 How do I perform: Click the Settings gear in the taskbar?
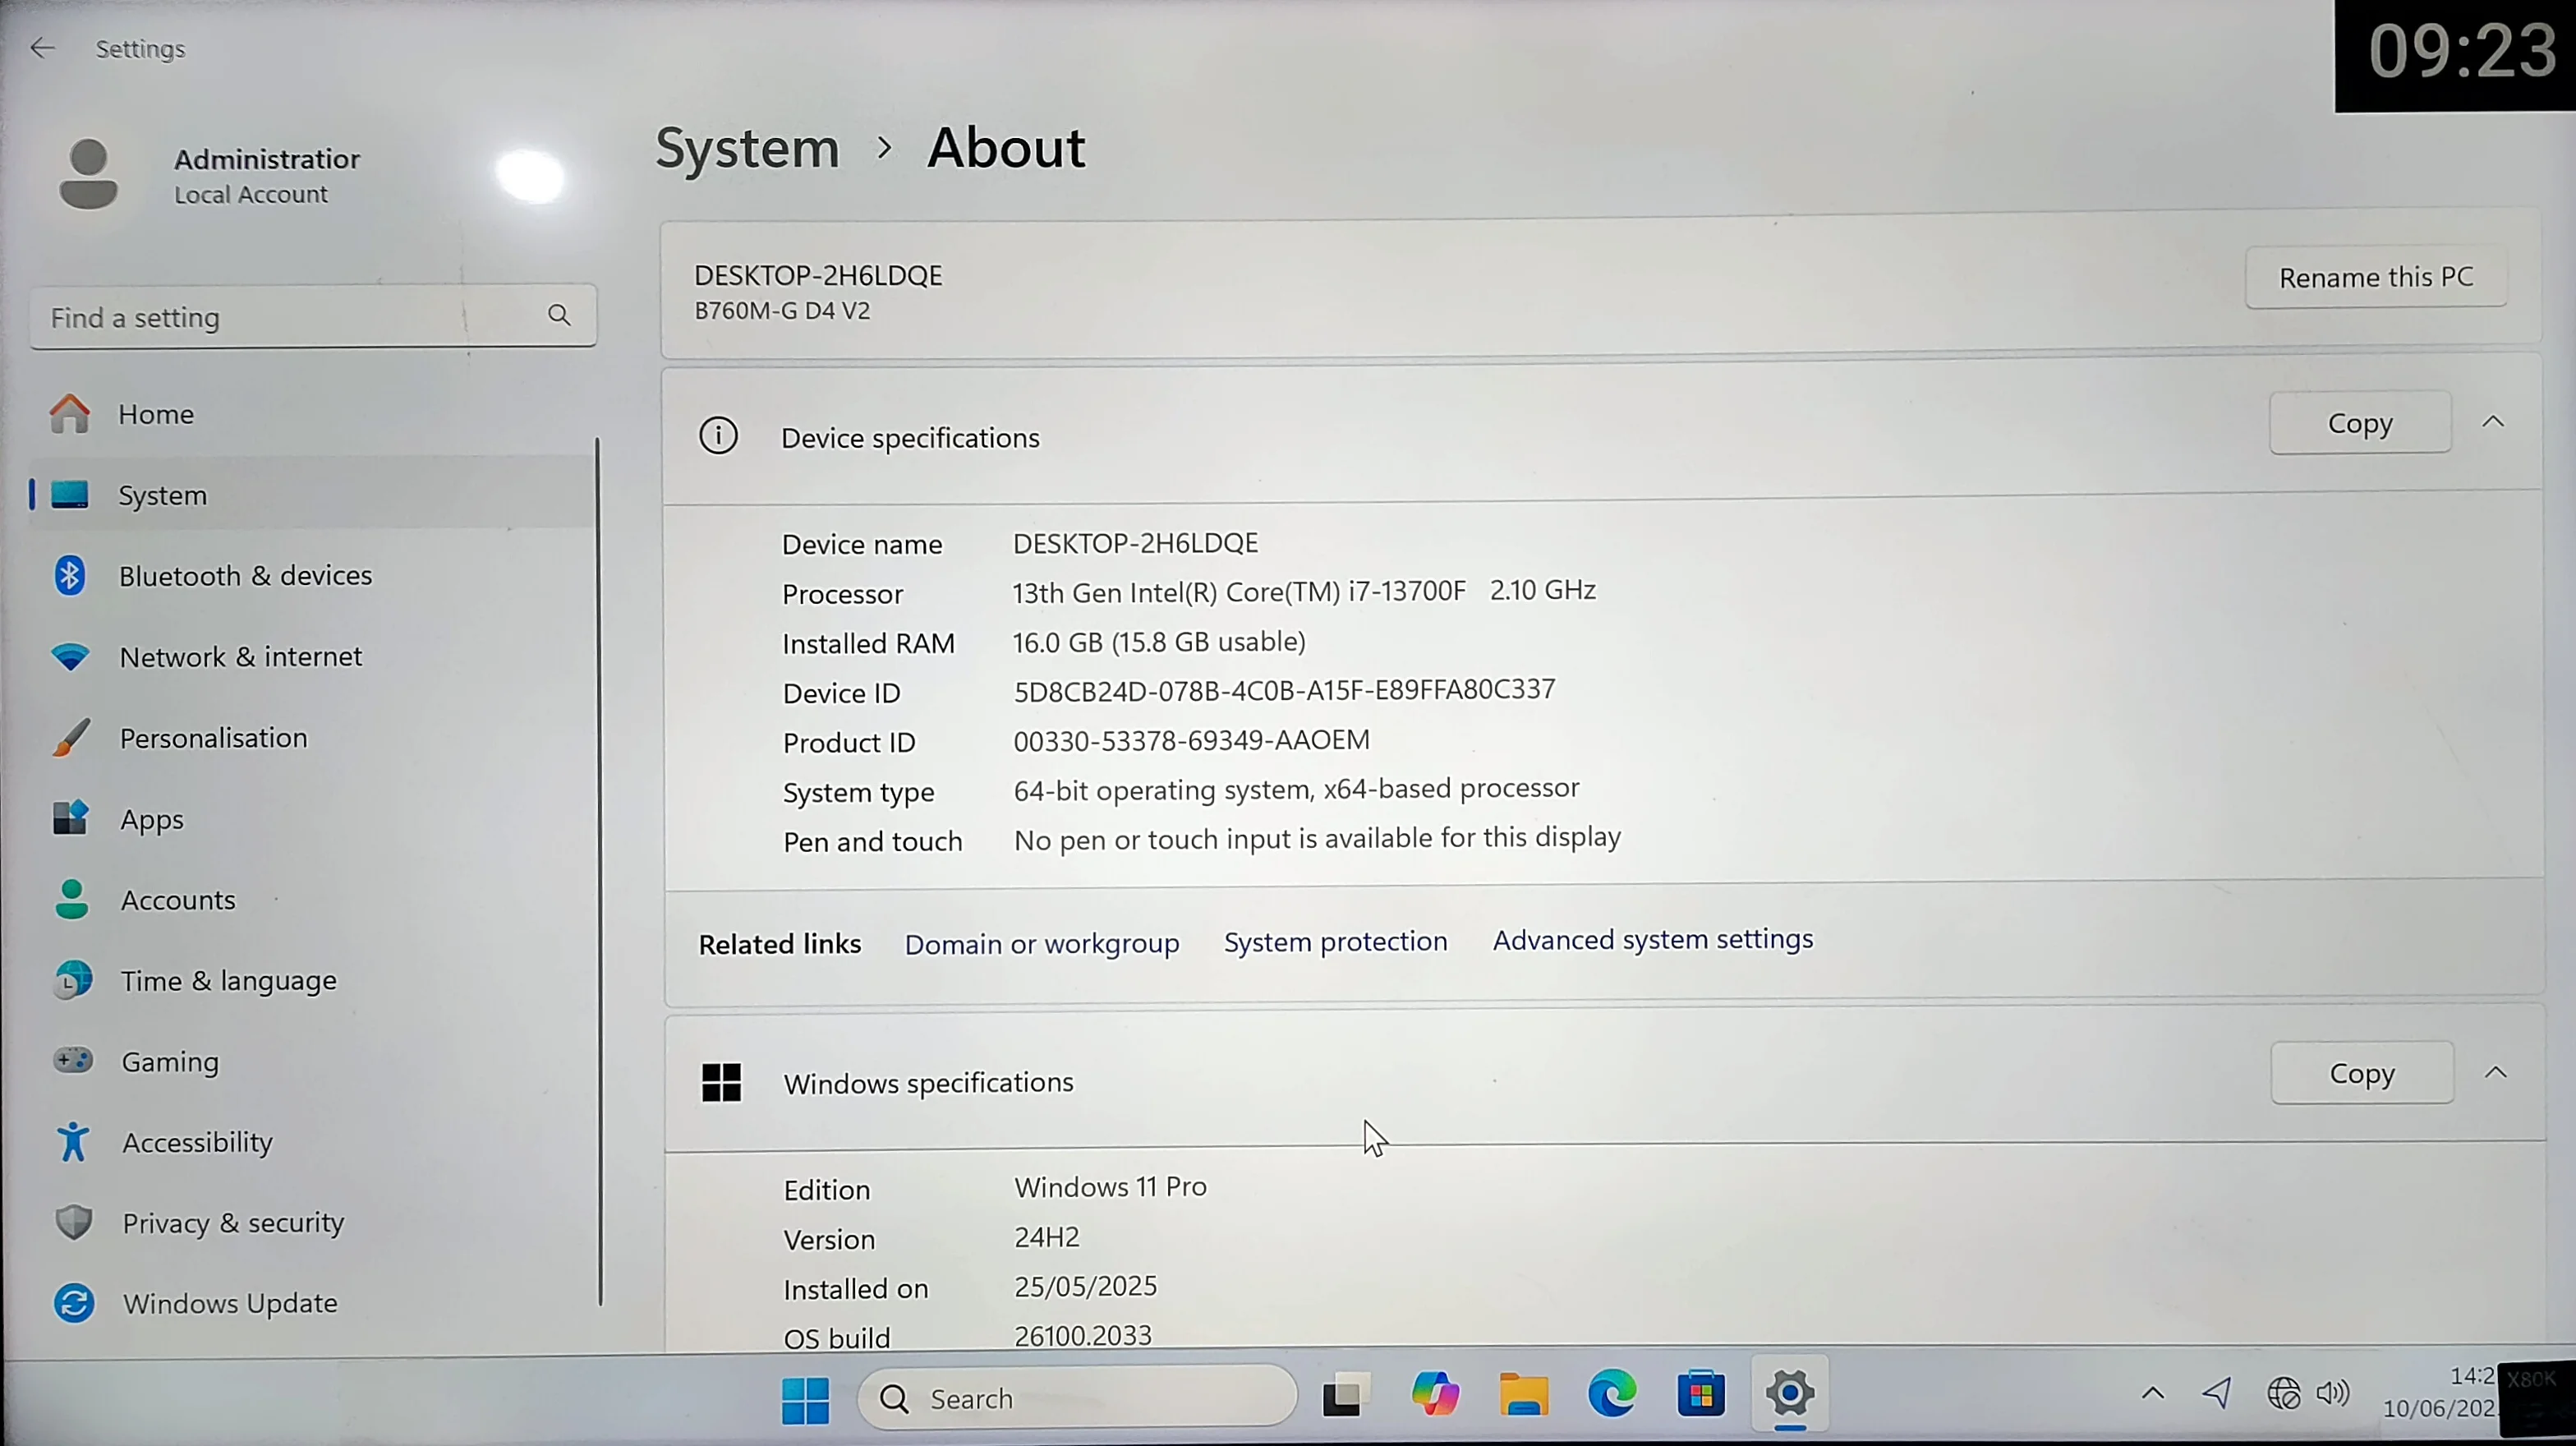click(1790, 1392)
